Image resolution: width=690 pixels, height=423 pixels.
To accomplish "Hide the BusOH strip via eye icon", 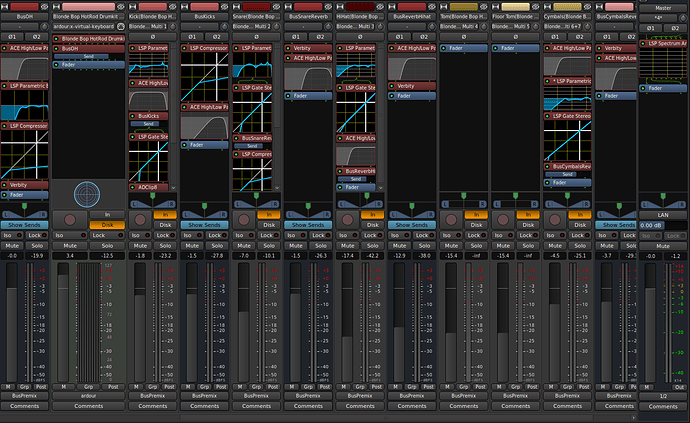I will coord(46,5).
